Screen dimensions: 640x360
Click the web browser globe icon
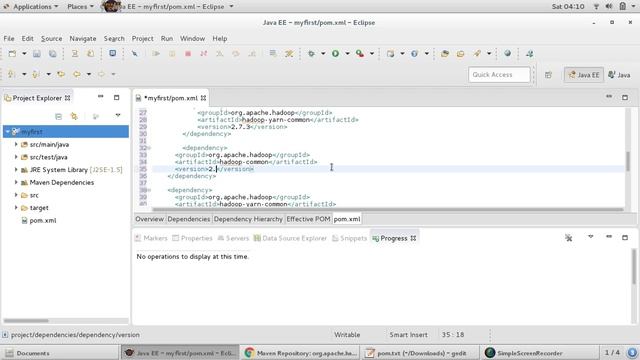point(507,53)
